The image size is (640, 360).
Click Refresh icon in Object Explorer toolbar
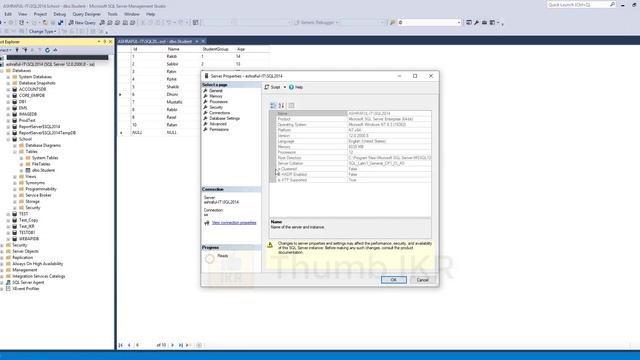(x=47, y=50)
